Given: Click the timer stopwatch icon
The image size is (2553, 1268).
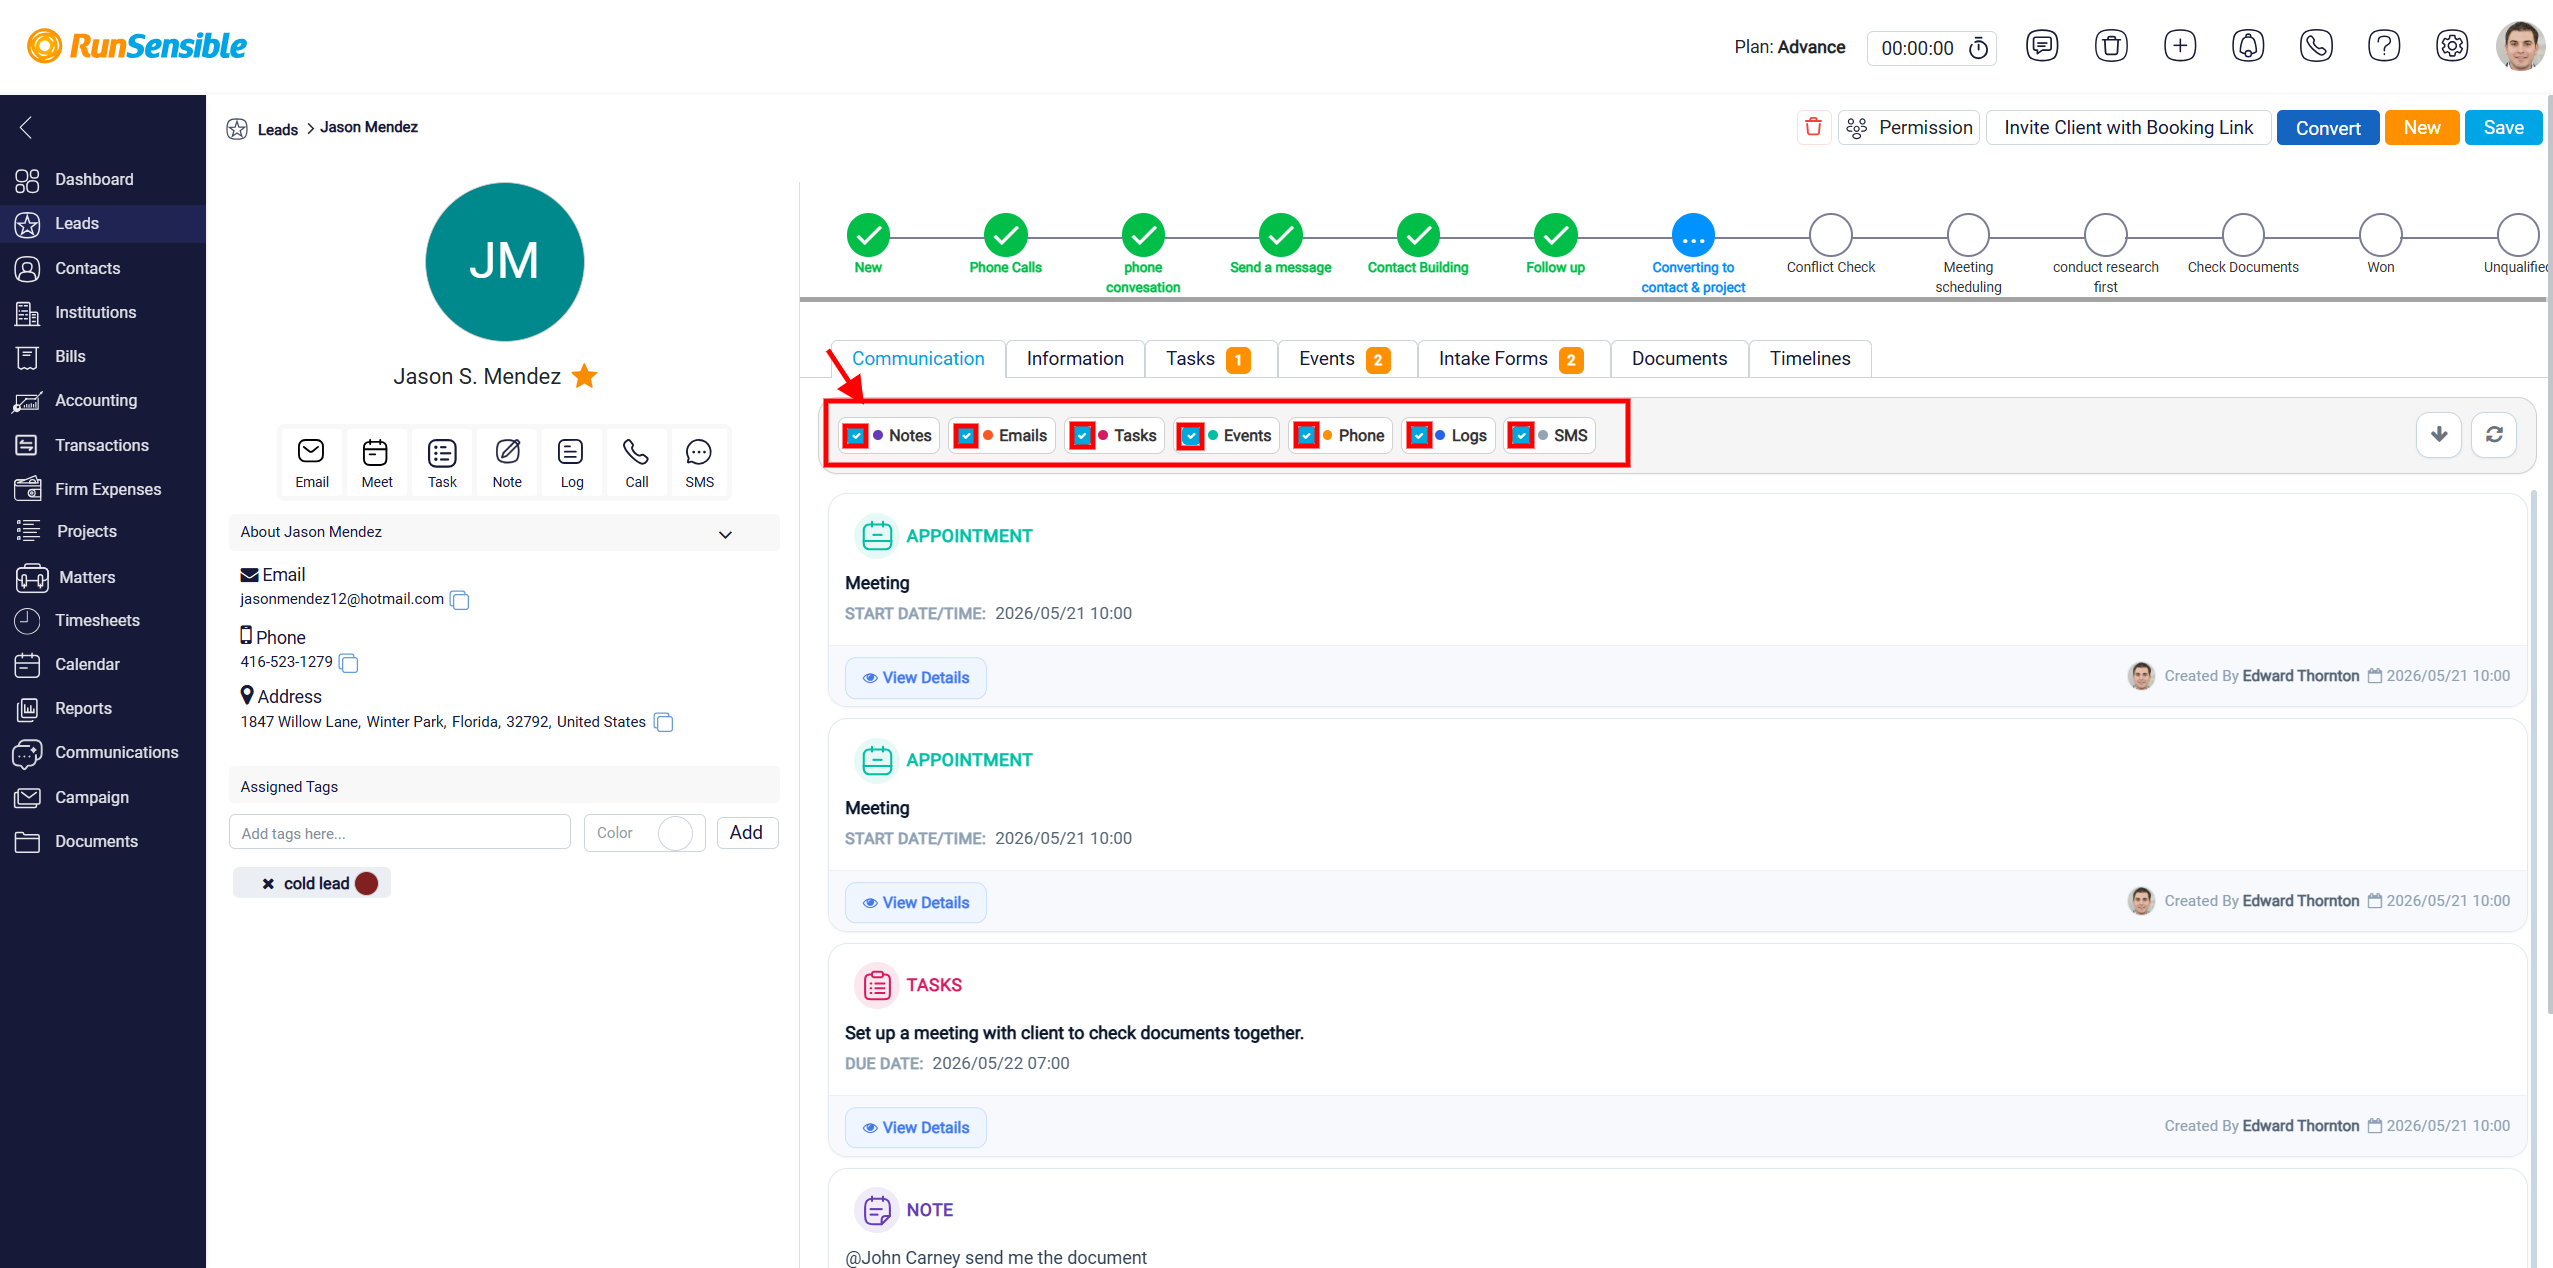Looking at the screenshot, I should tap(1978, 48).
